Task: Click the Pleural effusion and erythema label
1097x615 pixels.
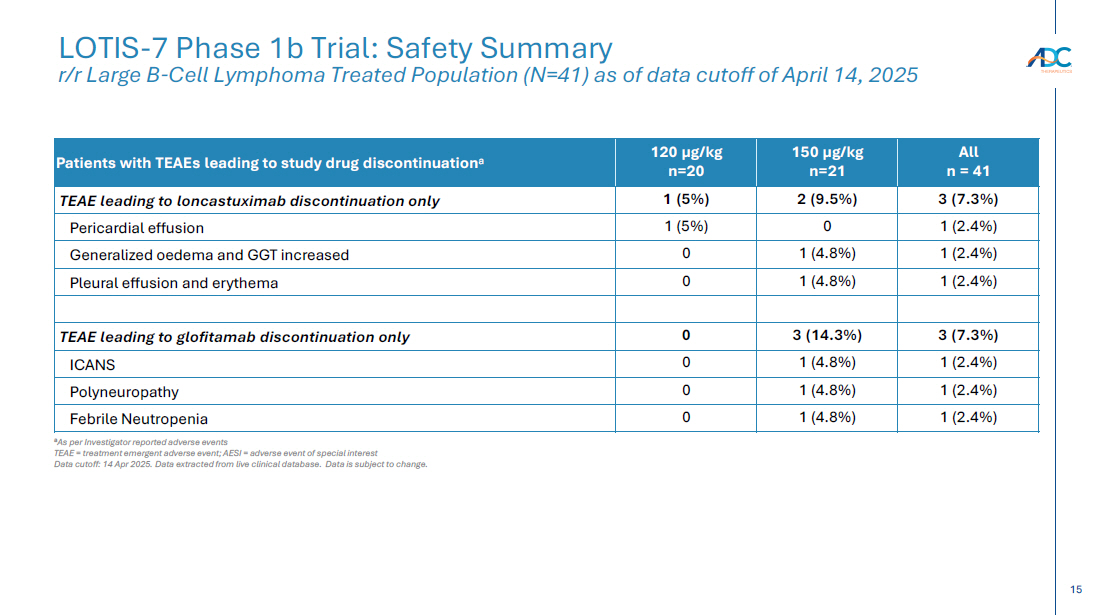Action: (x=174, y=283)
